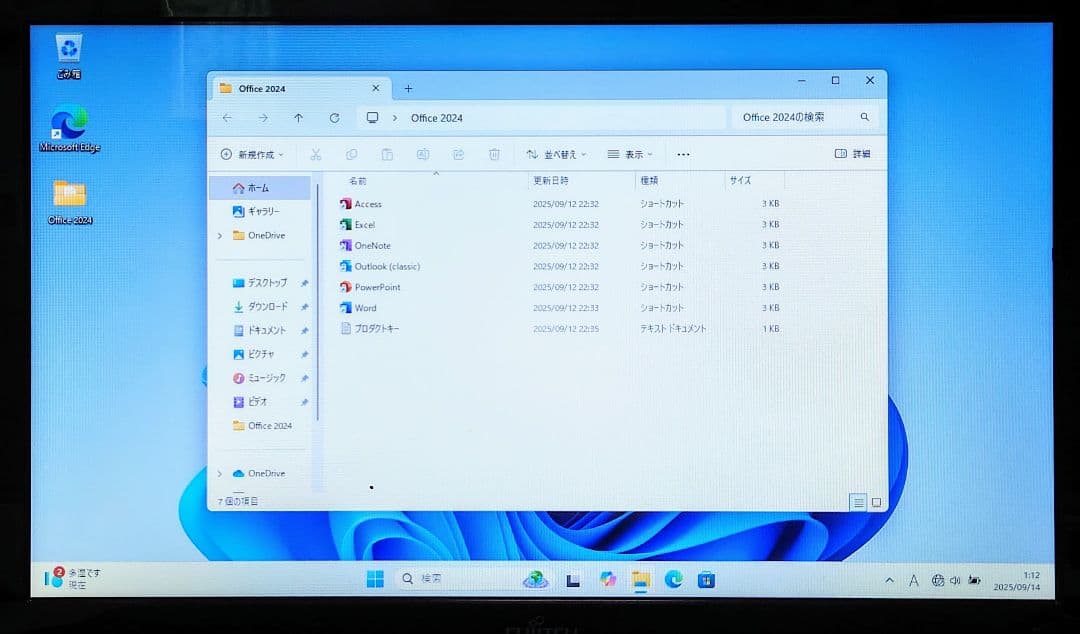This screenshot has height=634, width=1080.
Task: Select the Cut icon on the toolbar
Action: pos(315,154)
